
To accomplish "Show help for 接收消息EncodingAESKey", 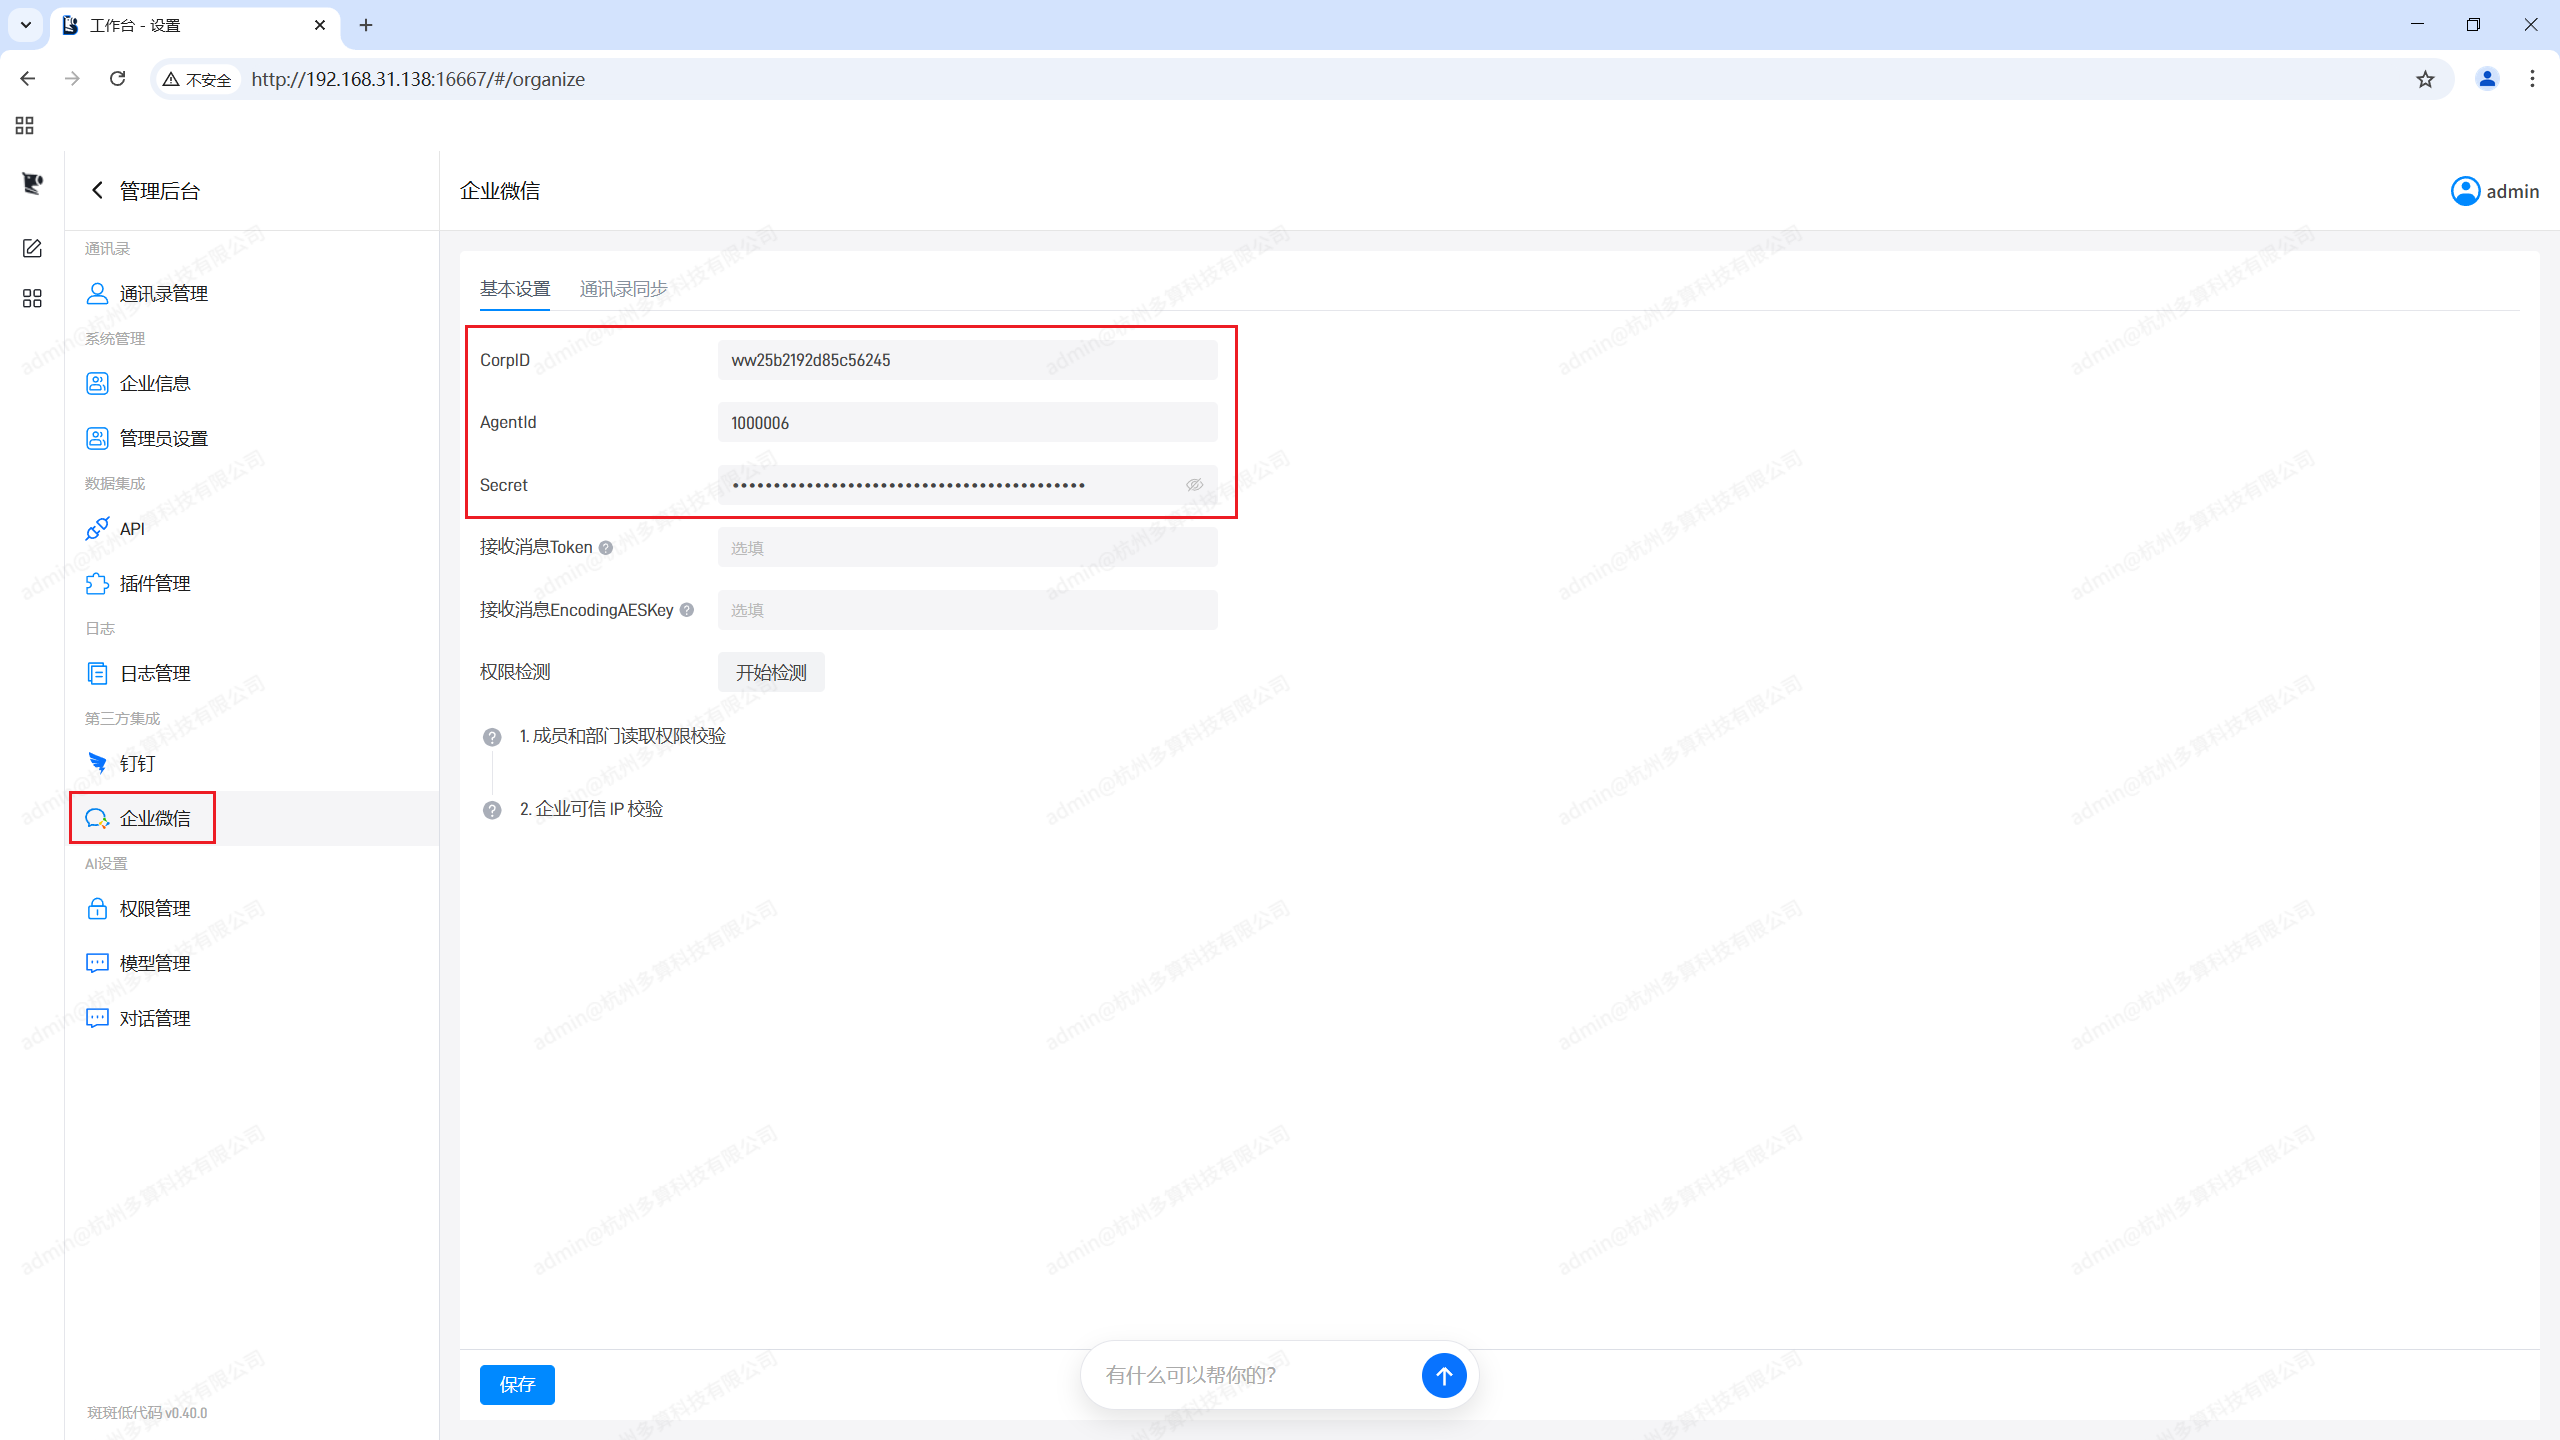I will [x=687, y=610].
